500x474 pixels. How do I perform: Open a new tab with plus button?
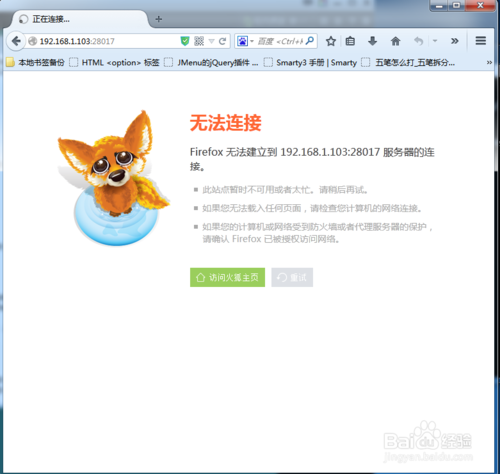pos(159,19)
